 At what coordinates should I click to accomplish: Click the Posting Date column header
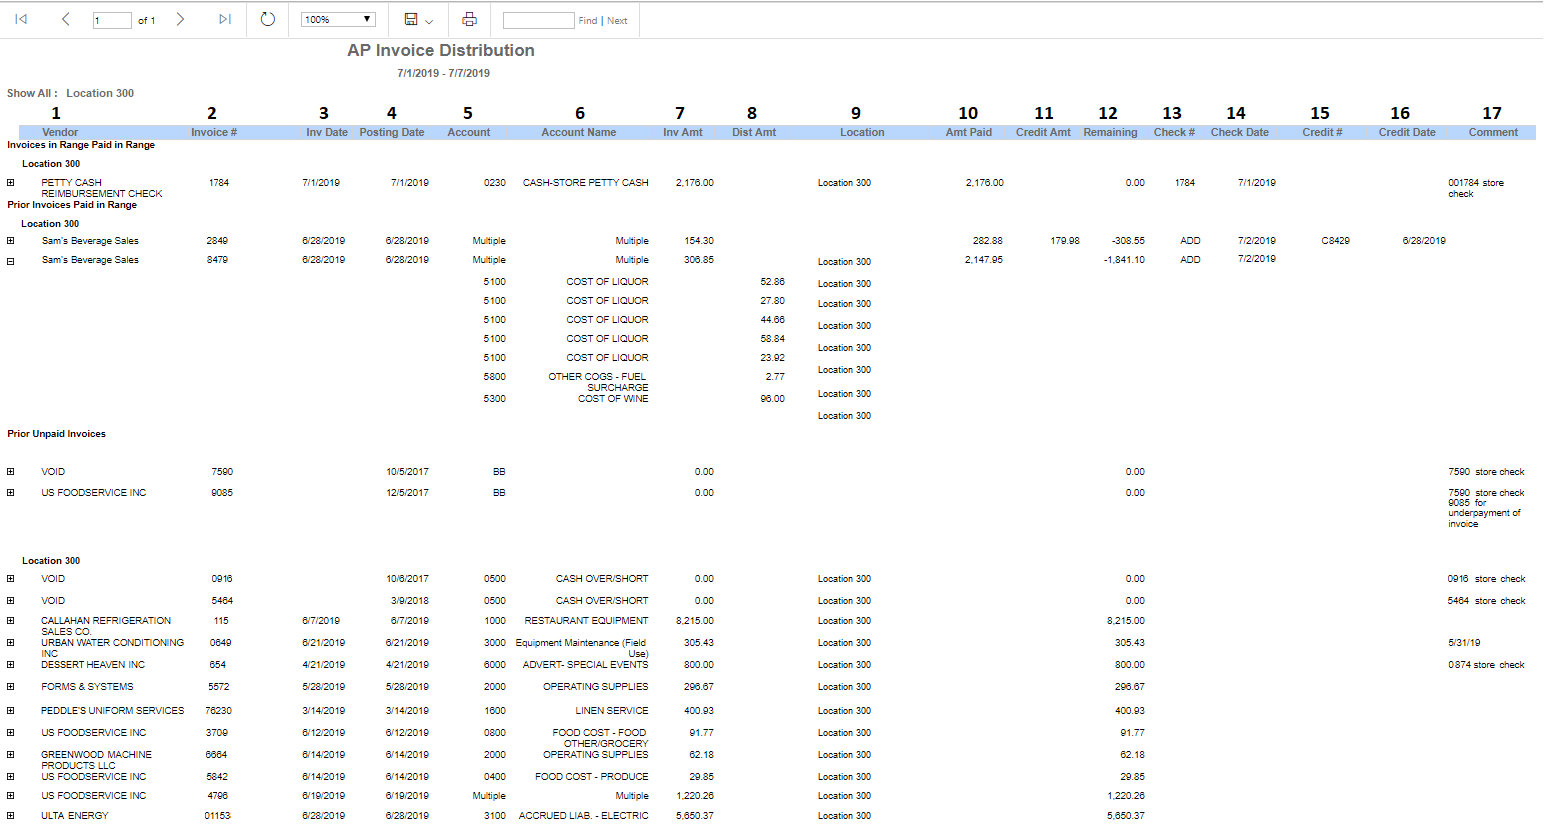pyautogui.click(x=392, y=132)
